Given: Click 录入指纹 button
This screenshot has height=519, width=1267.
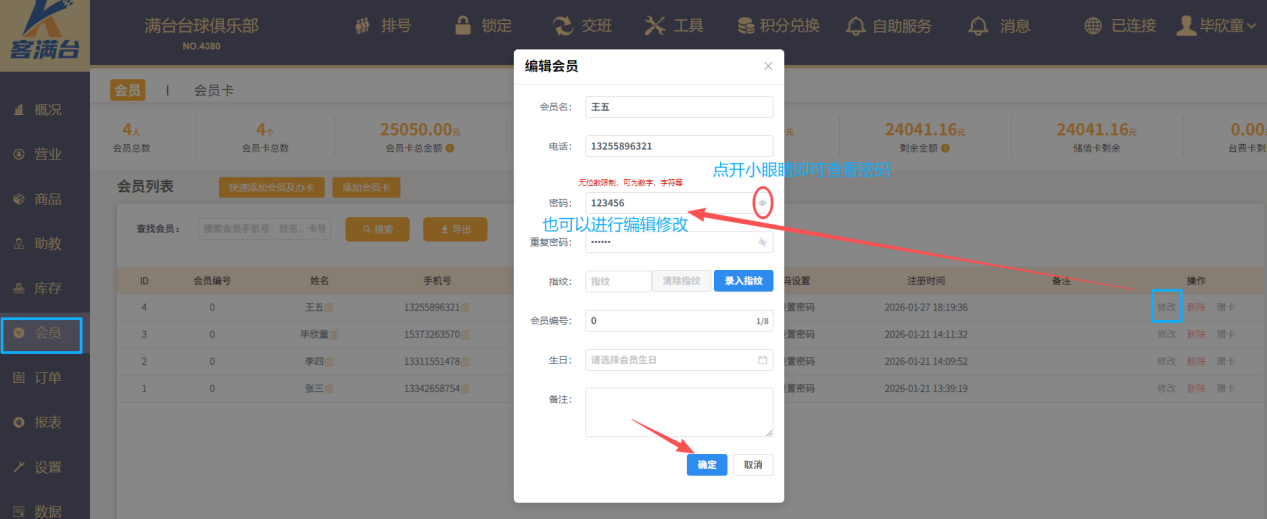Looking at the screenshot, I should (x=743, y=281).
